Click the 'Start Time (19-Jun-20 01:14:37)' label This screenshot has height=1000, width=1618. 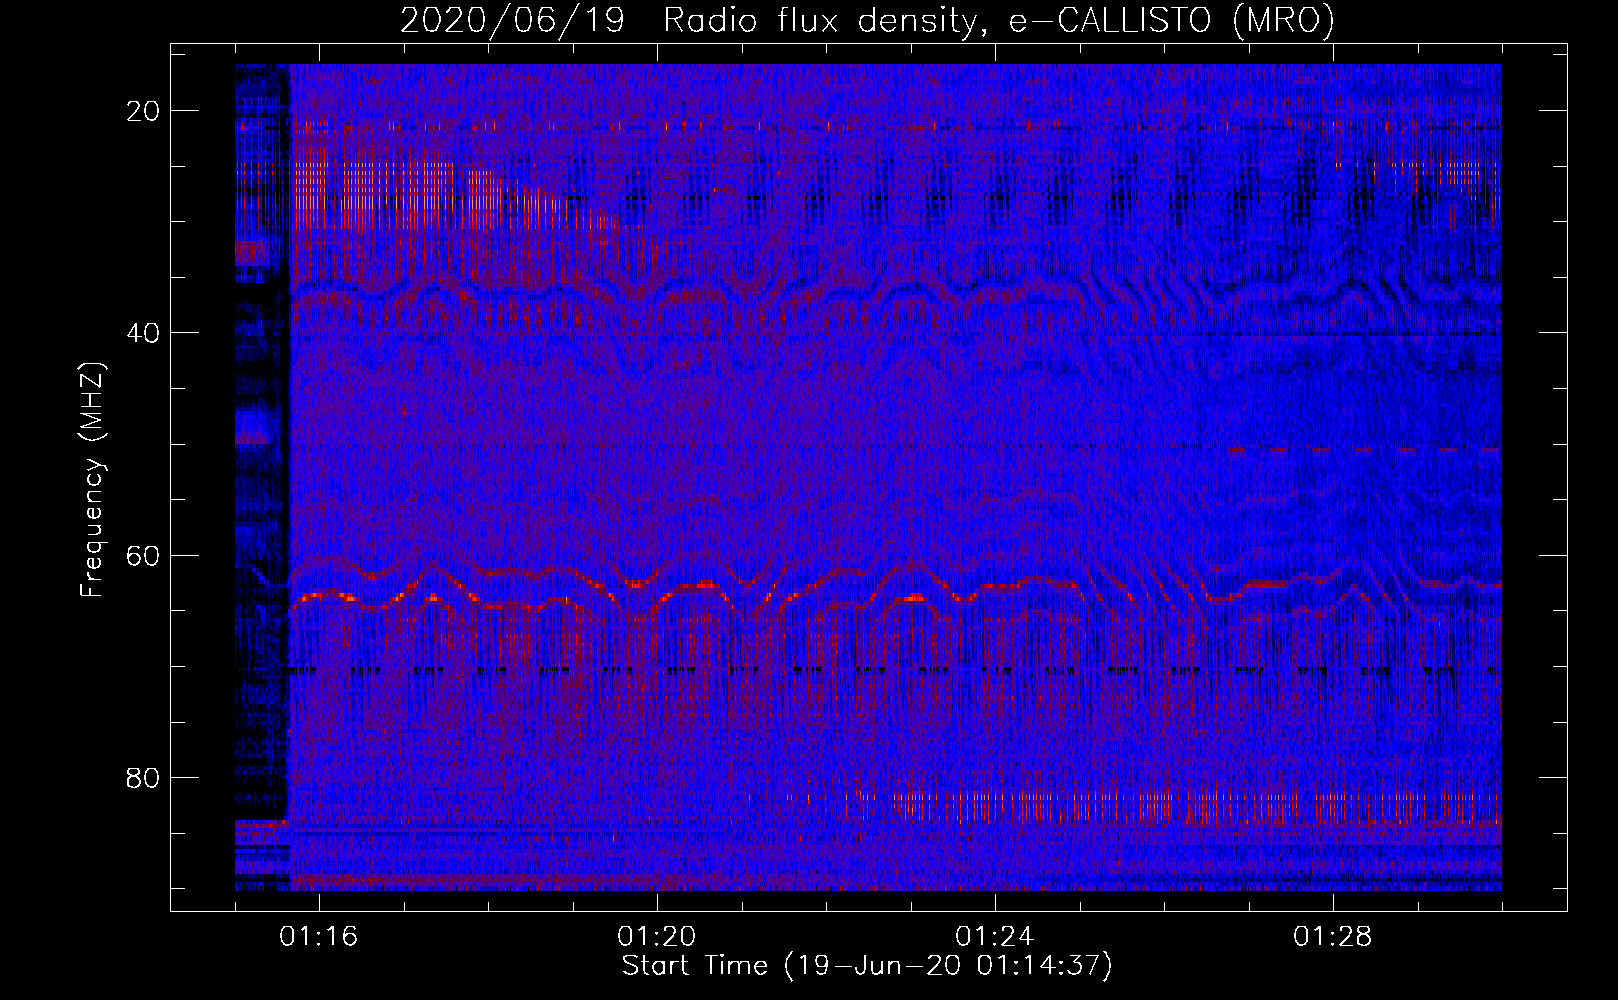(867, 966)
